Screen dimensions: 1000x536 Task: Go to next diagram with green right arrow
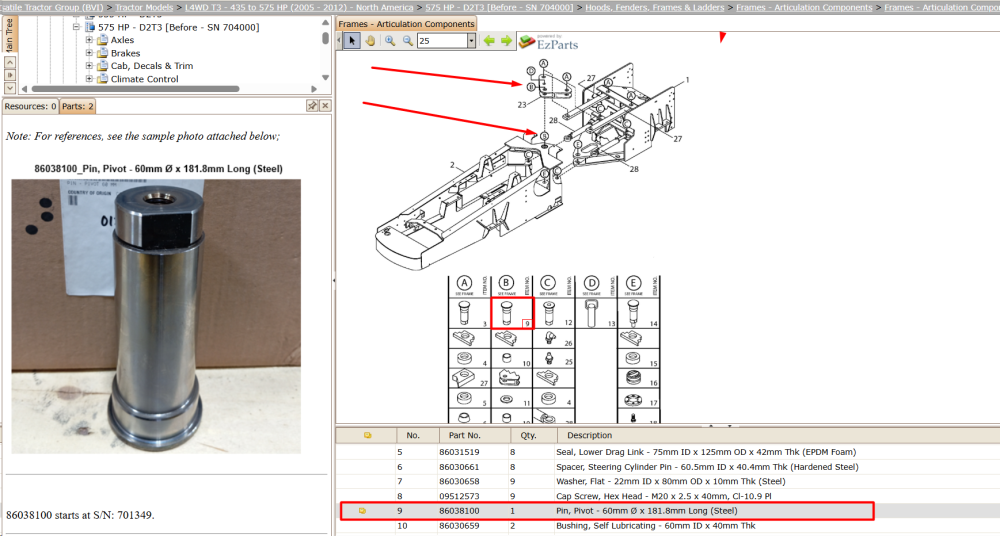[x=506, y=41]
